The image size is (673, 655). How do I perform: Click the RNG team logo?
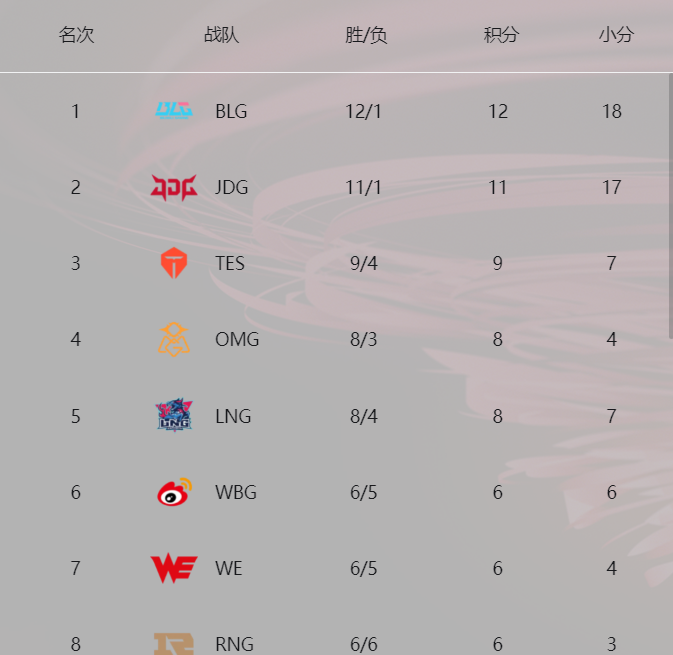point(174,643)
